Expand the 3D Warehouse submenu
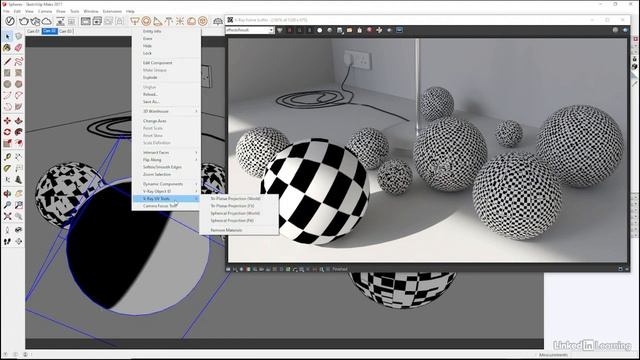Viewport: 640px width, 360px height. [167, 111]
